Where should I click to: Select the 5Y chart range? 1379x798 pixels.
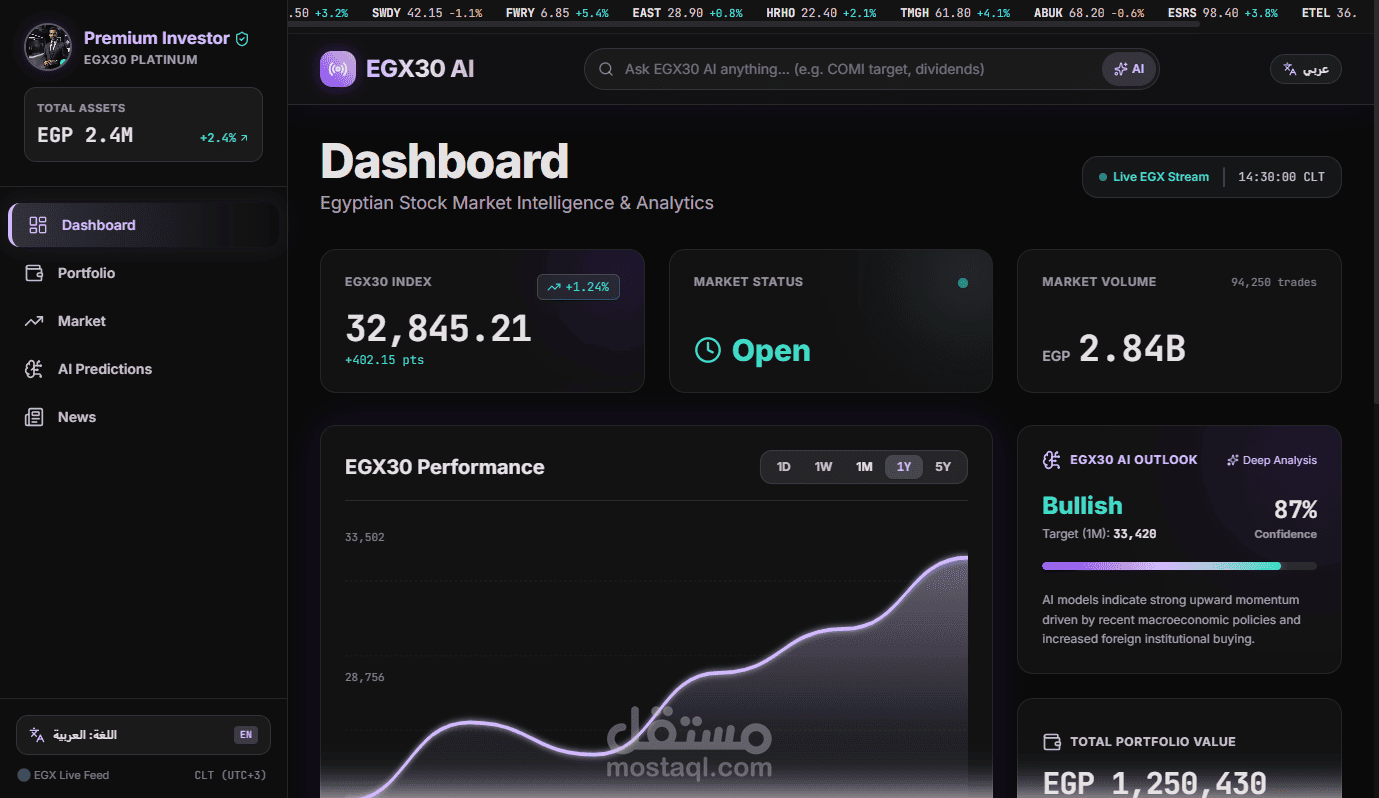pyautogui.click(x=943, y=467)
